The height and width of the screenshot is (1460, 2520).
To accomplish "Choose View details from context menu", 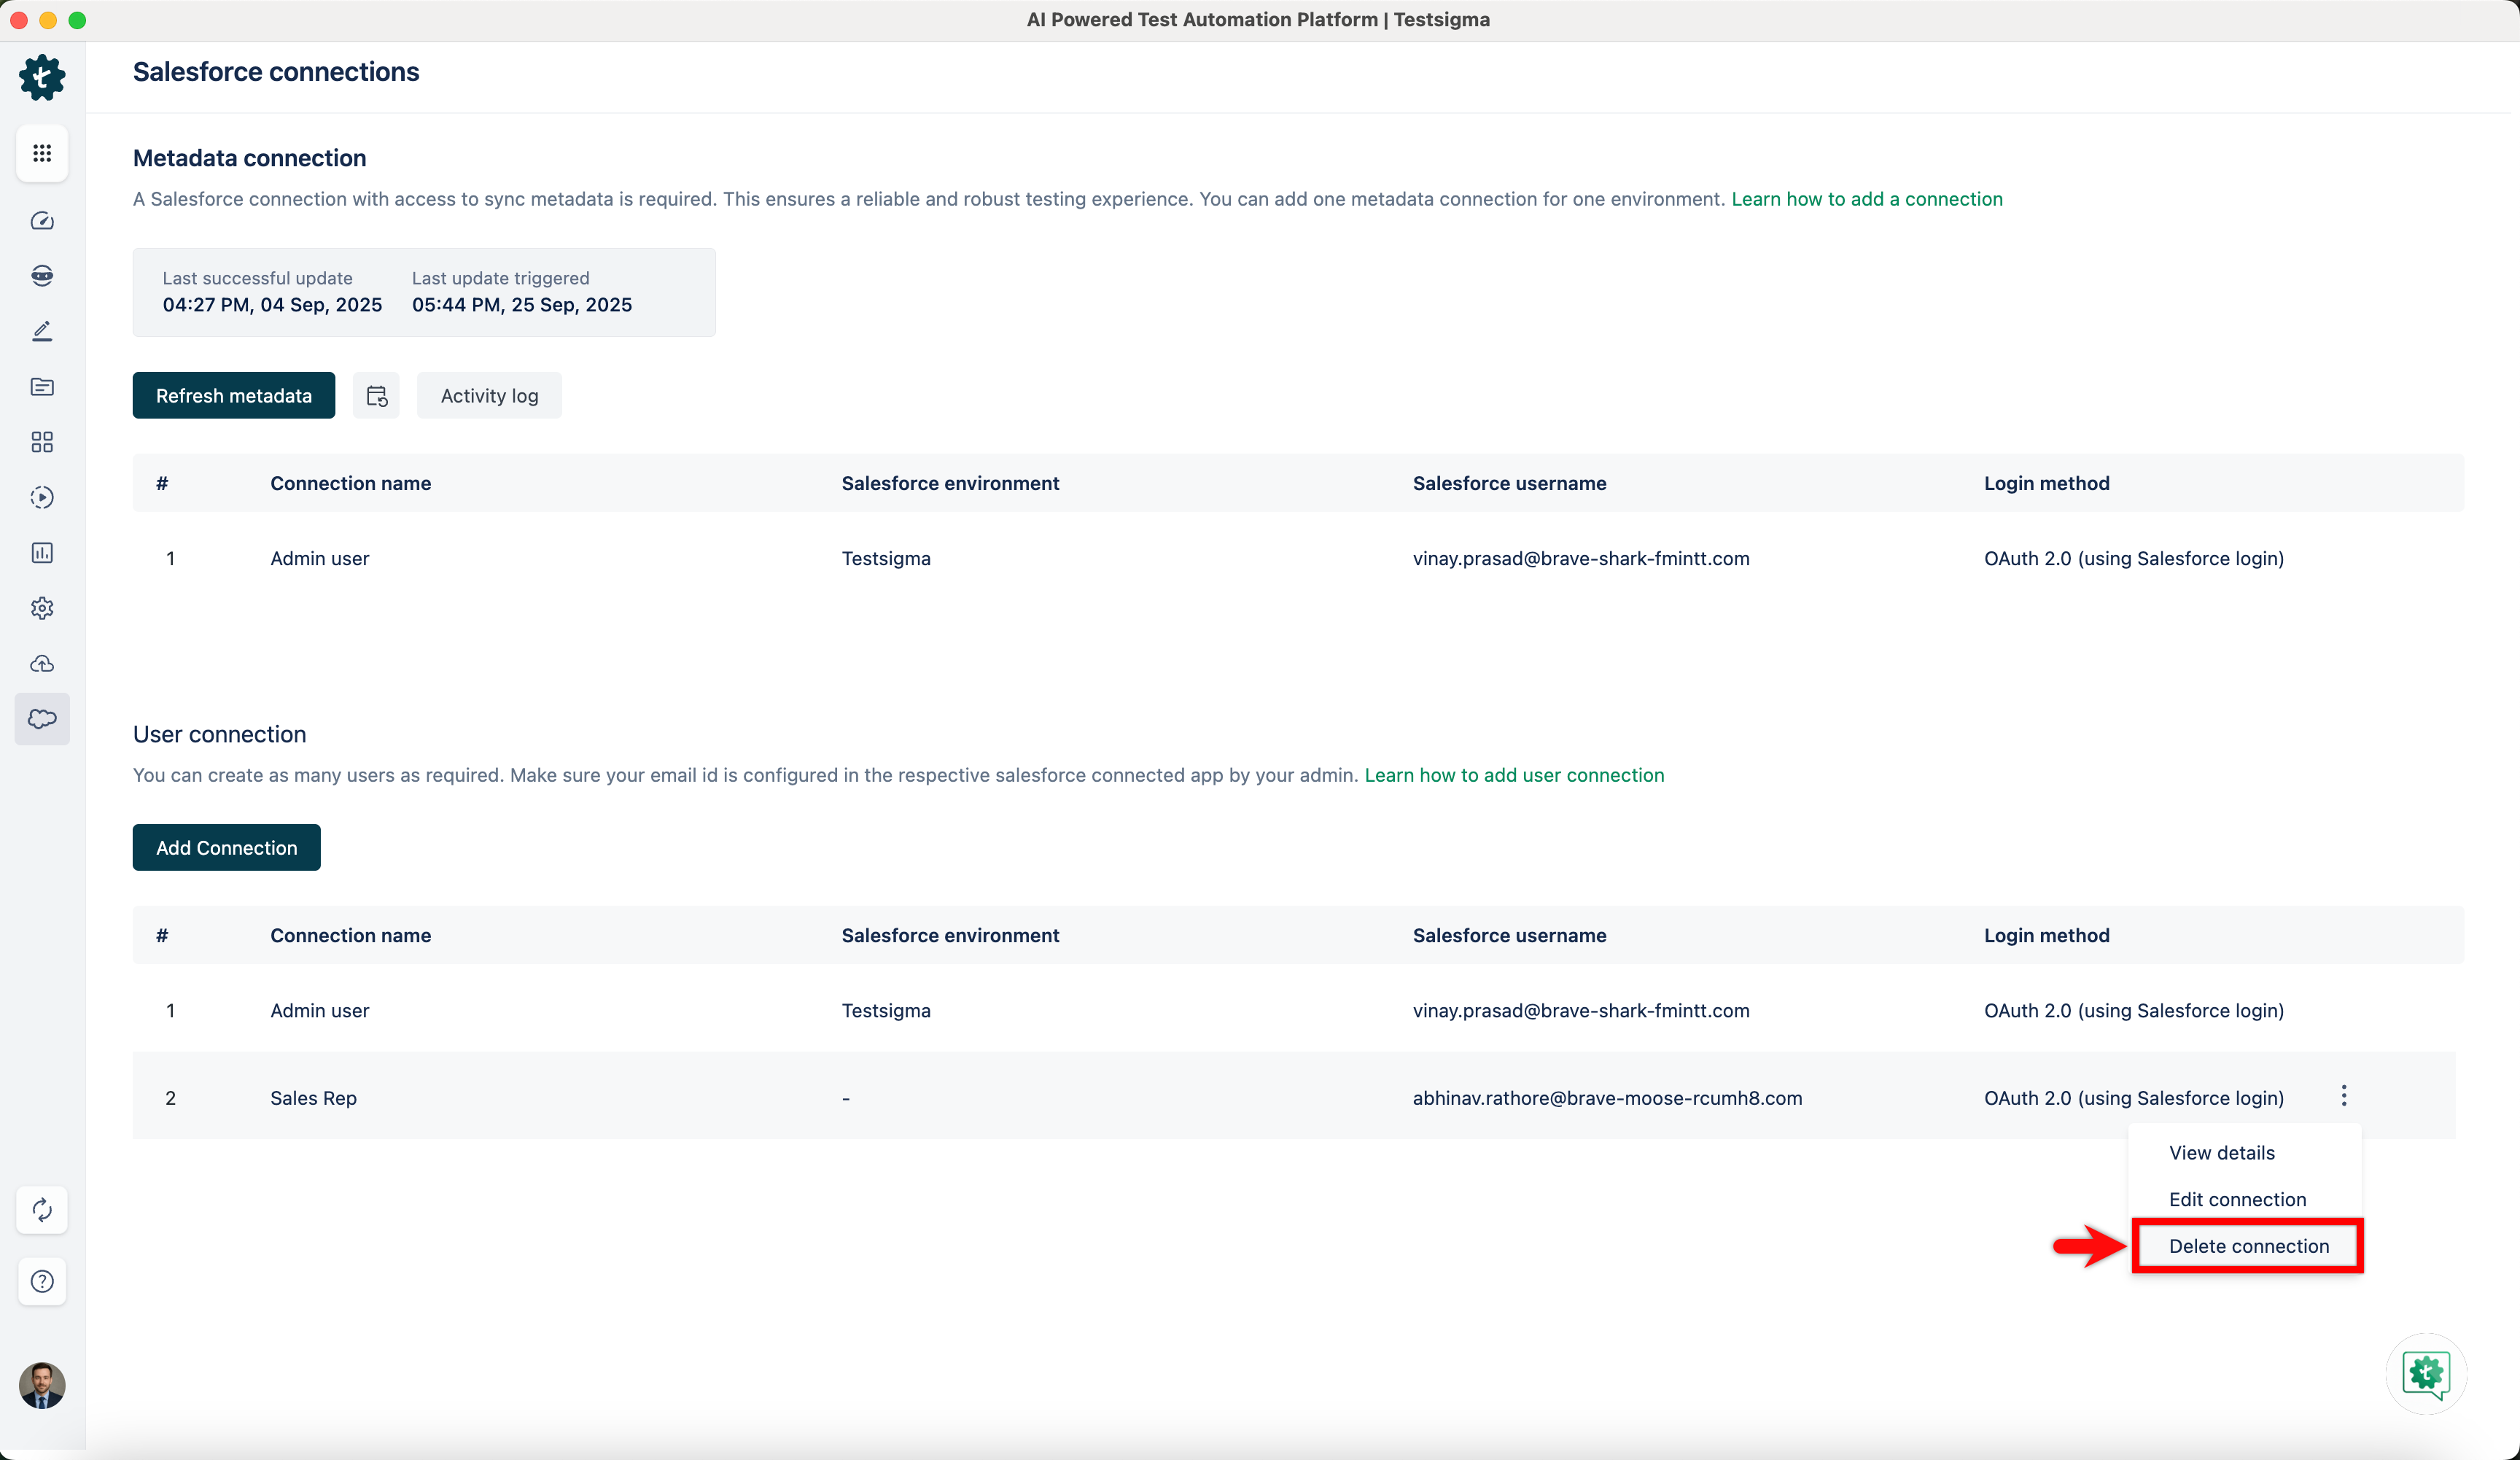I will point(2221,1153).
